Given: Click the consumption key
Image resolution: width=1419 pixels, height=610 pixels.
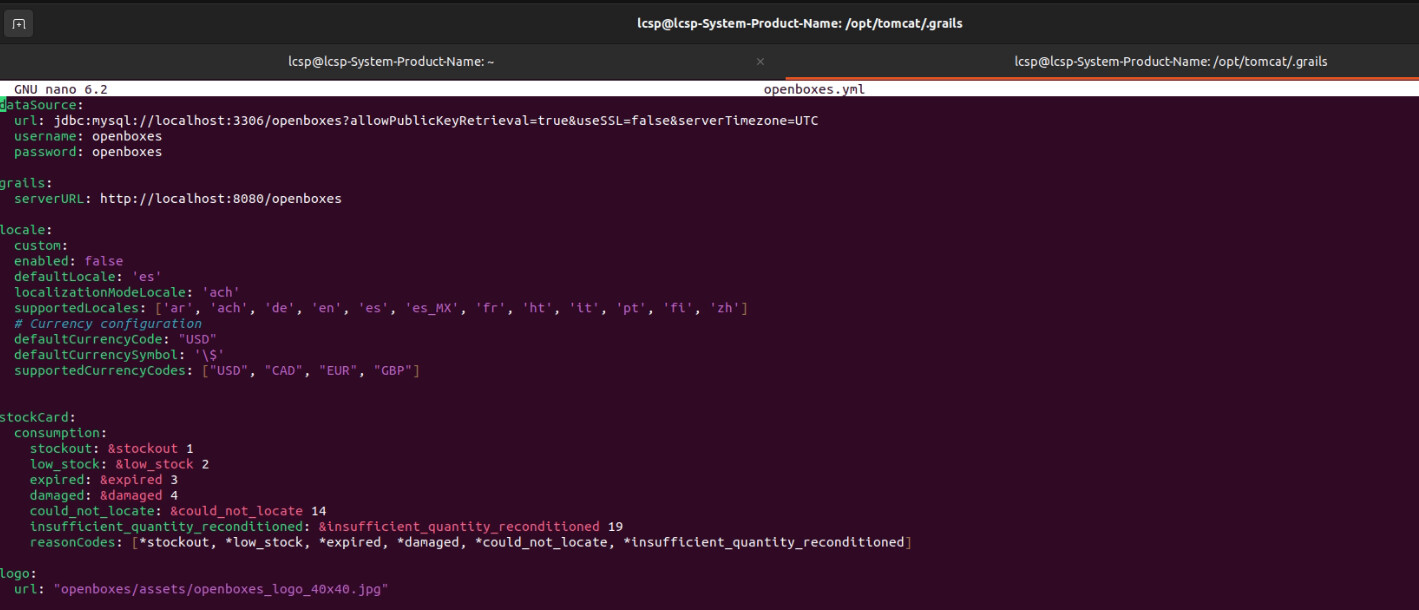Looking at the screenshot, I should (x=61, y=433).
